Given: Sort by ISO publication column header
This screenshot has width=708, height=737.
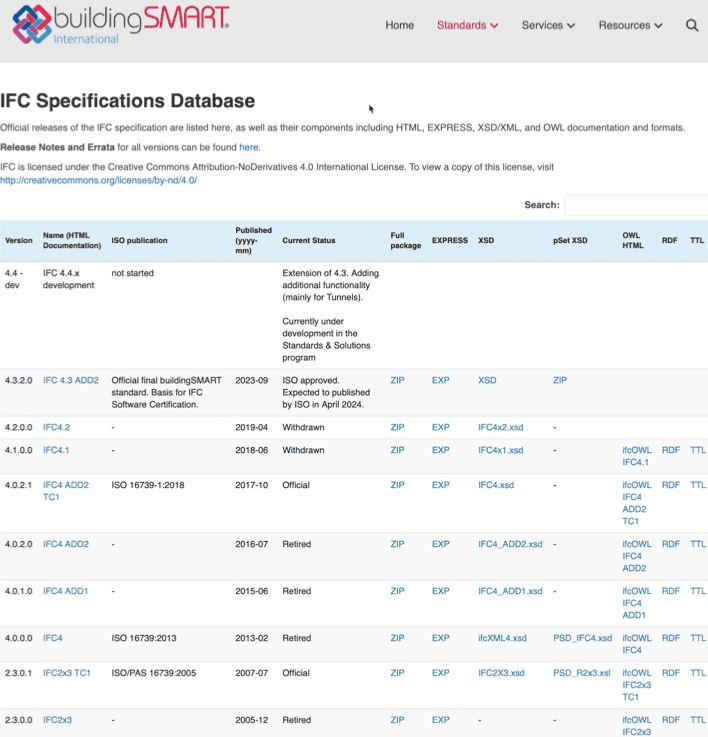Looking at the screenshot, I should point(139,240).
